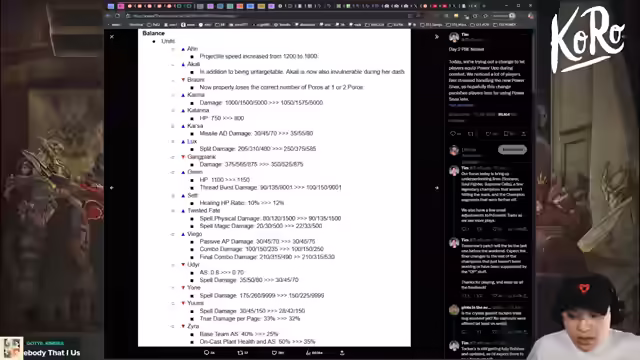Bookmark Tim's post in the side panel
Screen dimensions: 640x360
click(x=506, y=133)
